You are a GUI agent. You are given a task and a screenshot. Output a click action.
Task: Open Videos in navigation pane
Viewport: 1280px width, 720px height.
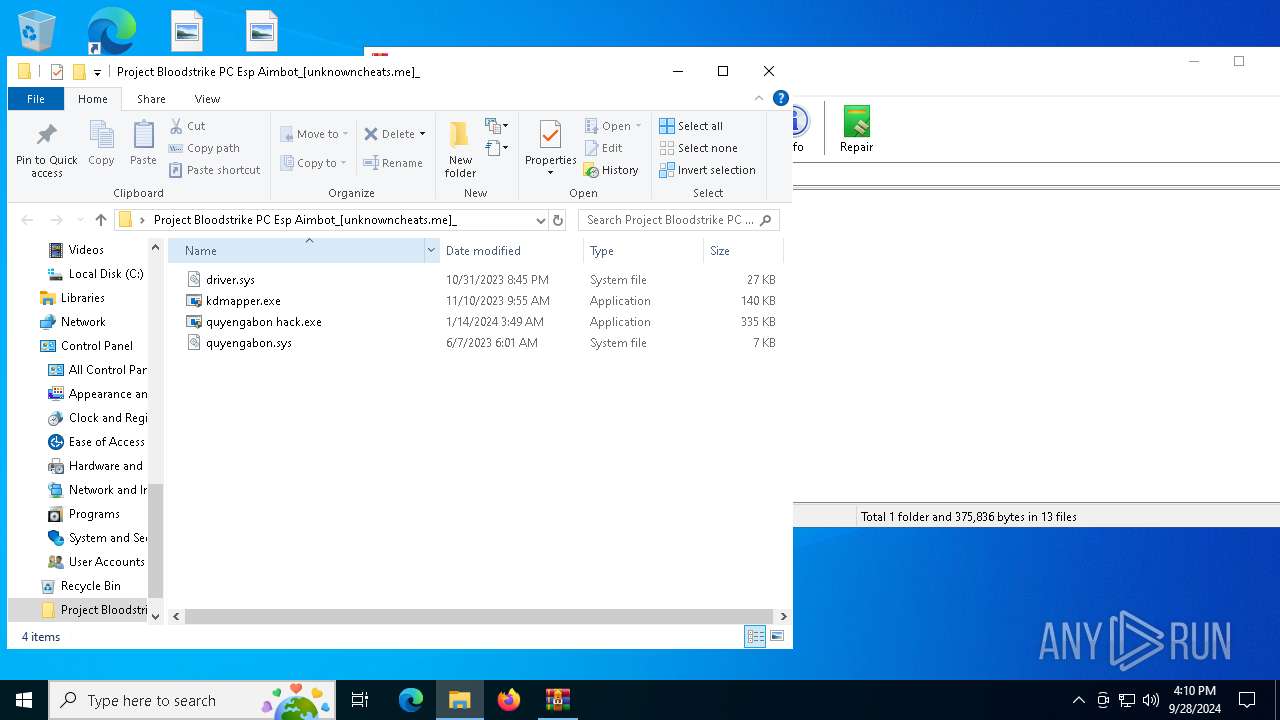click(x=85, y=250)
